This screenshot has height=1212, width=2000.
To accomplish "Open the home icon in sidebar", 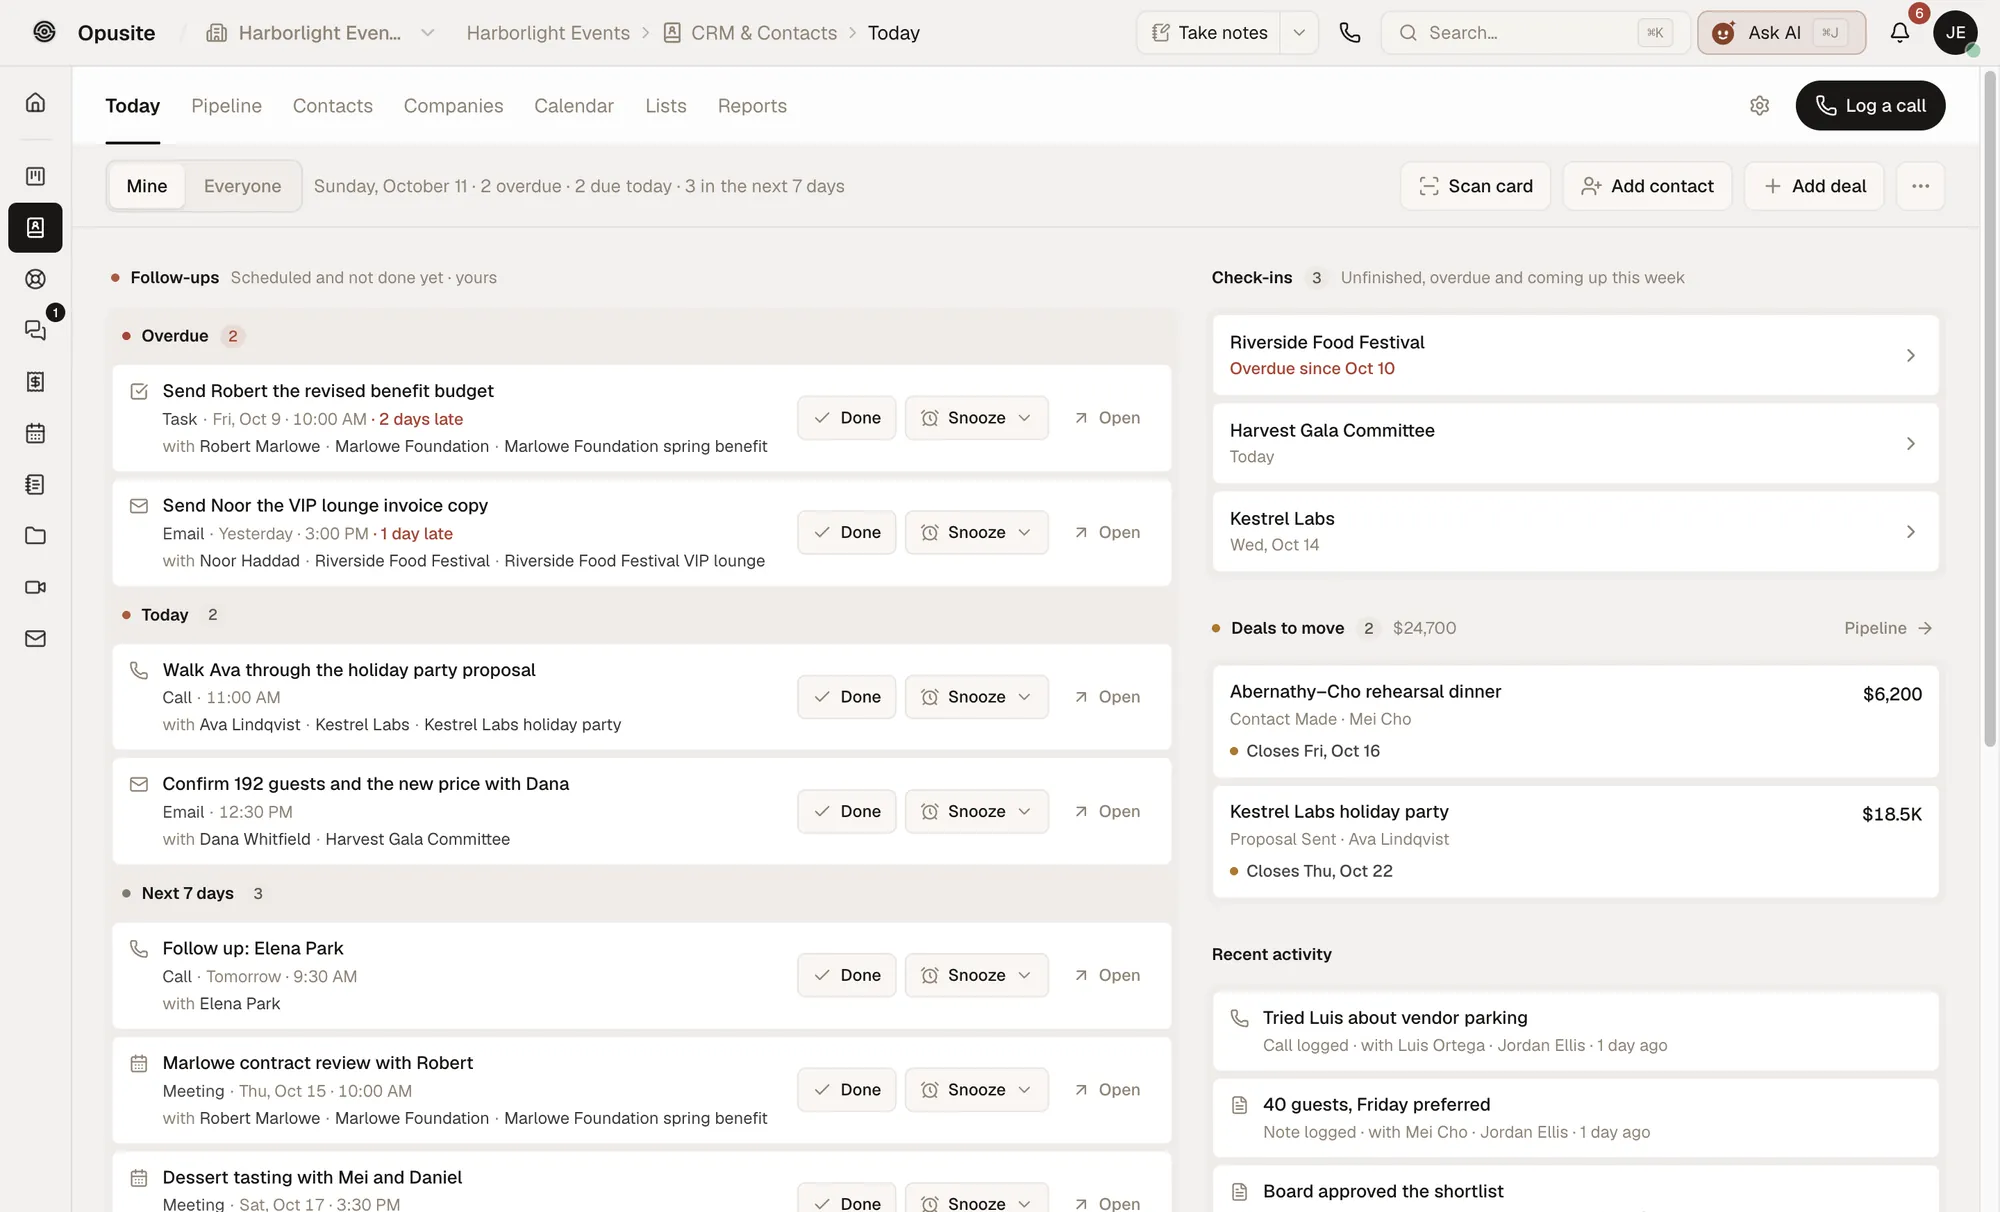I will [x=35, y=102].
